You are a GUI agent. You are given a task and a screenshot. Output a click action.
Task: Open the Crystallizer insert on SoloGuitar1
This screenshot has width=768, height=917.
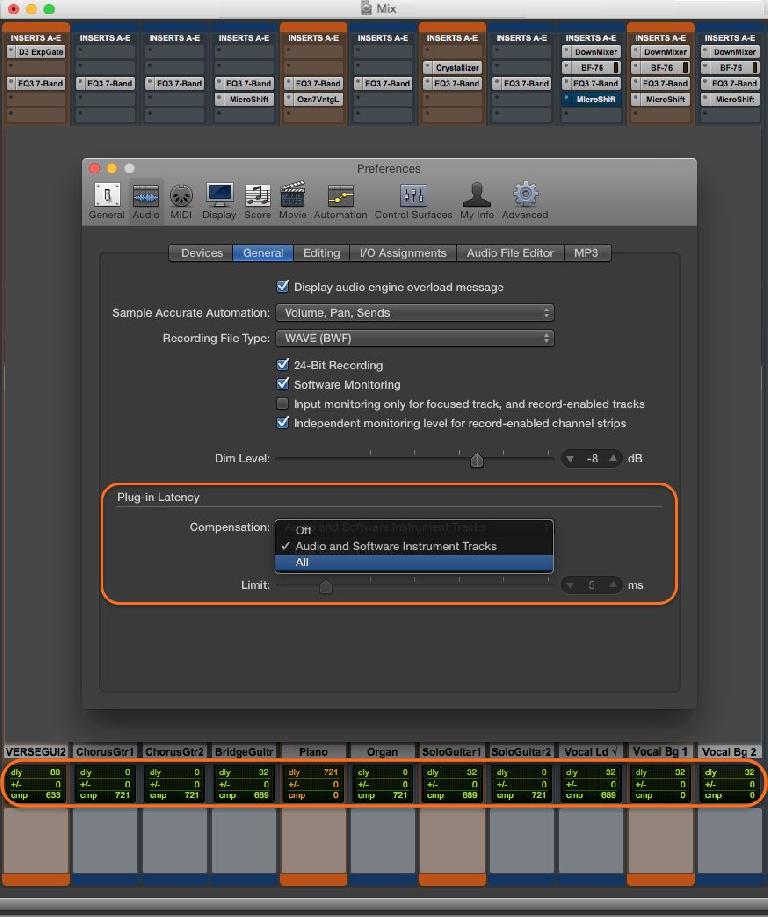[x=453, y=68]
